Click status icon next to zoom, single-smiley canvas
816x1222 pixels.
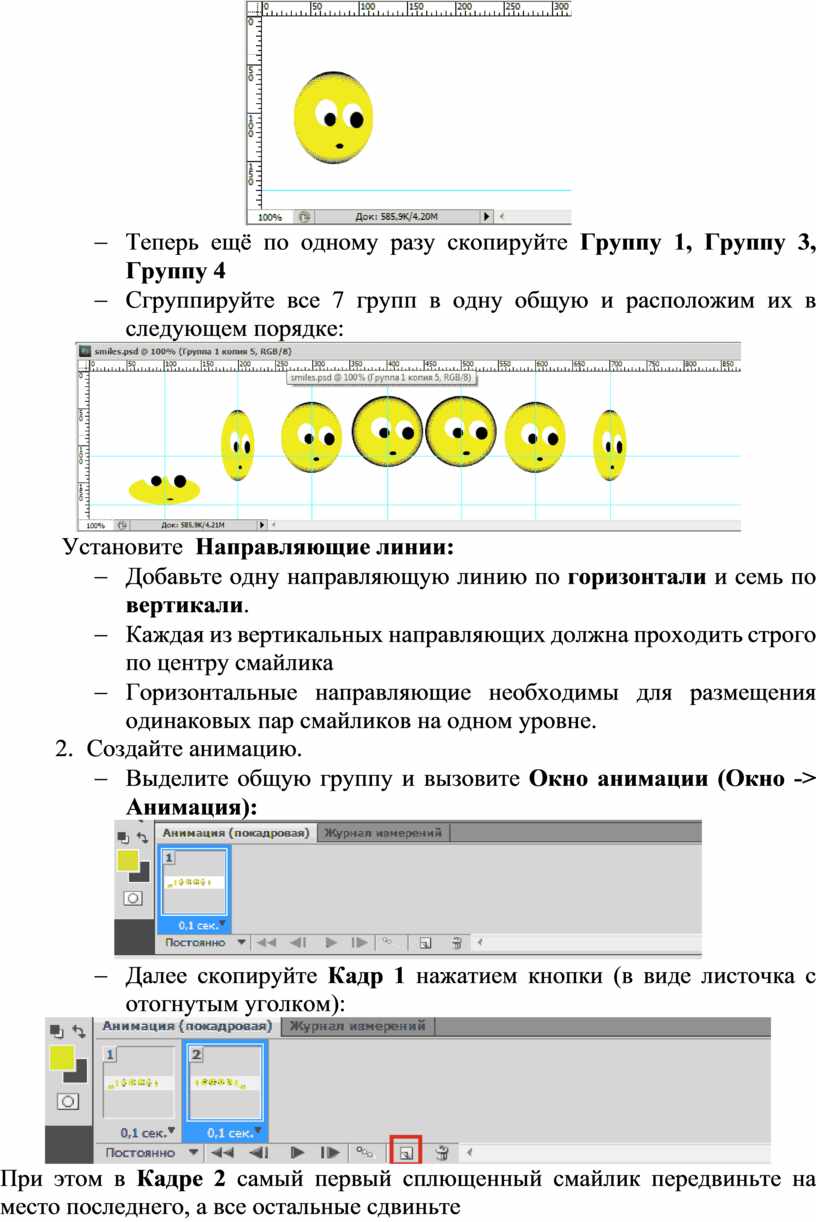[305, 216]
